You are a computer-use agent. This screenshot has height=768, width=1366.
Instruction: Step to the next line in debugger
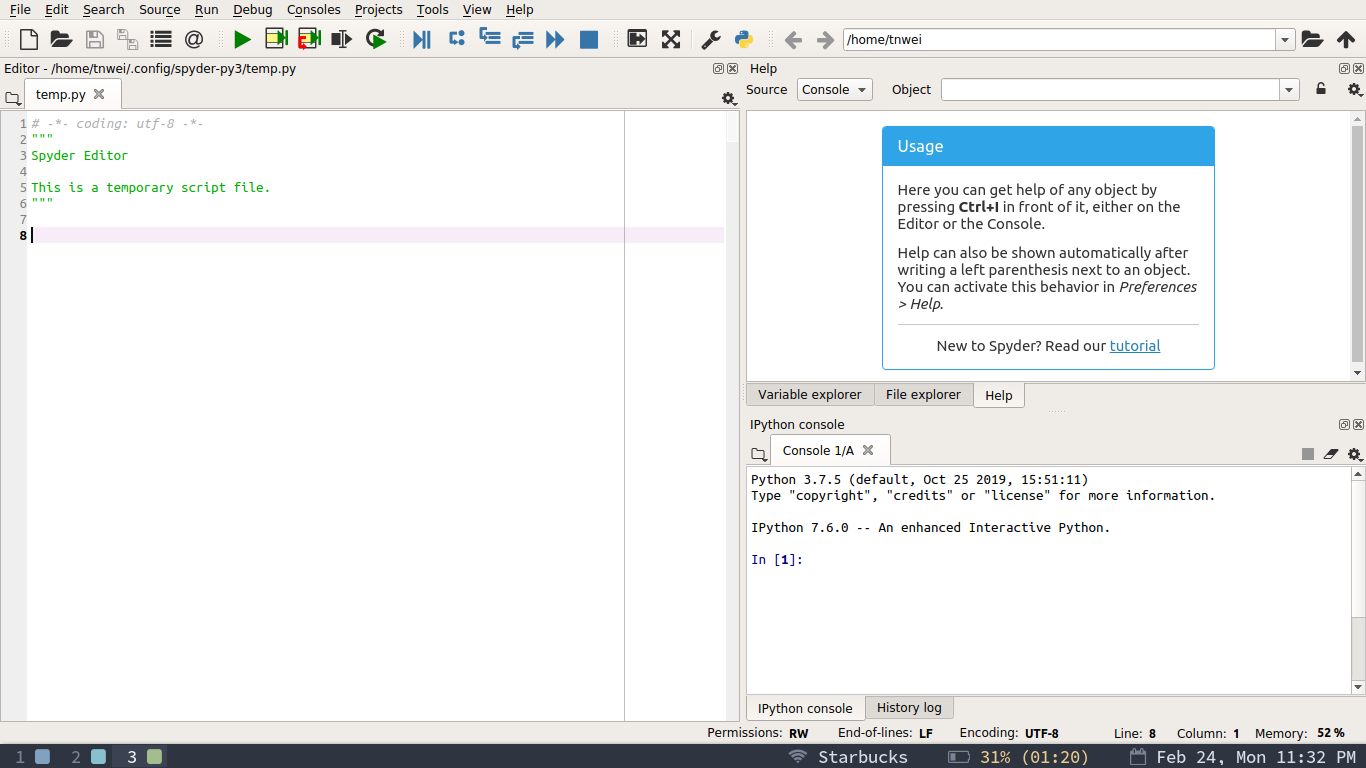tap(456, 39)
